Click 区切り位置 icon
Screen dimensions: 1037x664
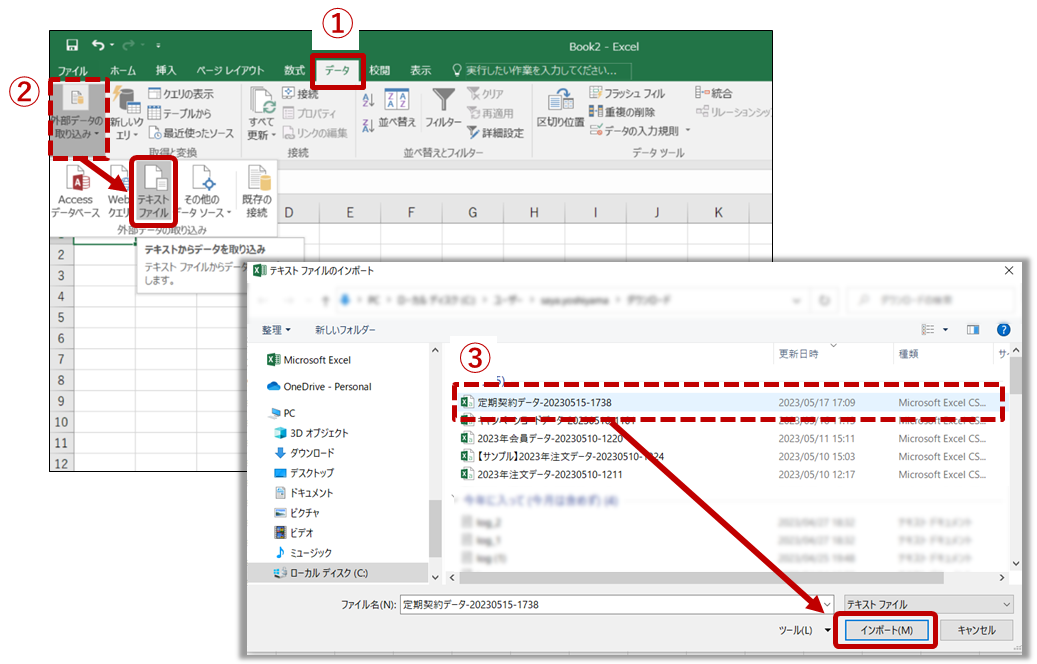tap(561, 108)
